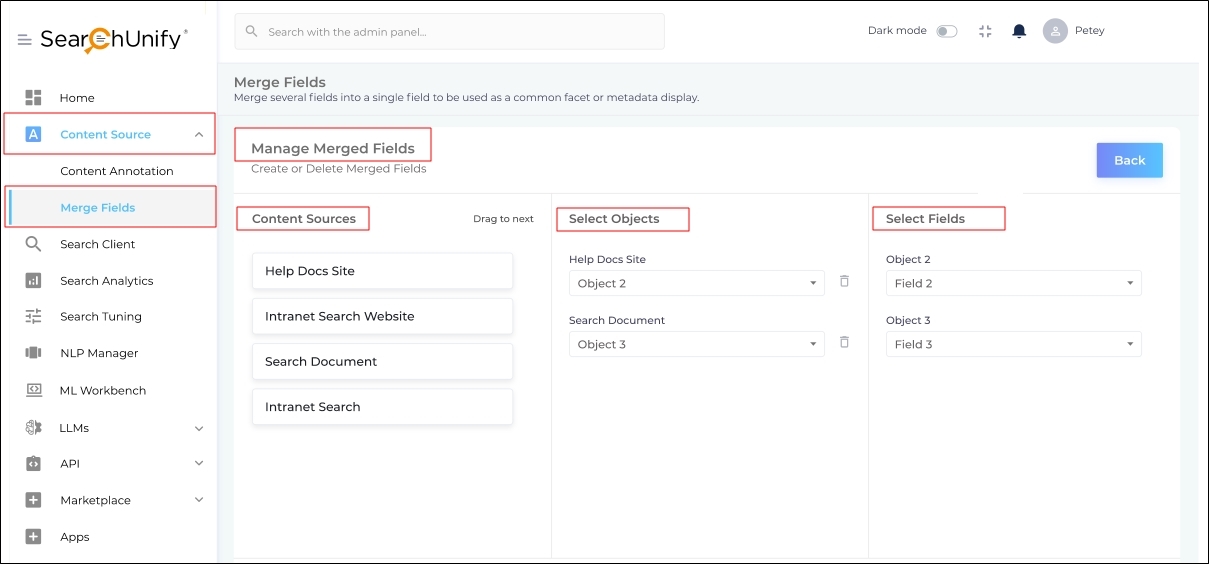Click the hamburger menu icon
This screenshot has height=564, width=1209.
pyautogui.click(x=25, y=40)
